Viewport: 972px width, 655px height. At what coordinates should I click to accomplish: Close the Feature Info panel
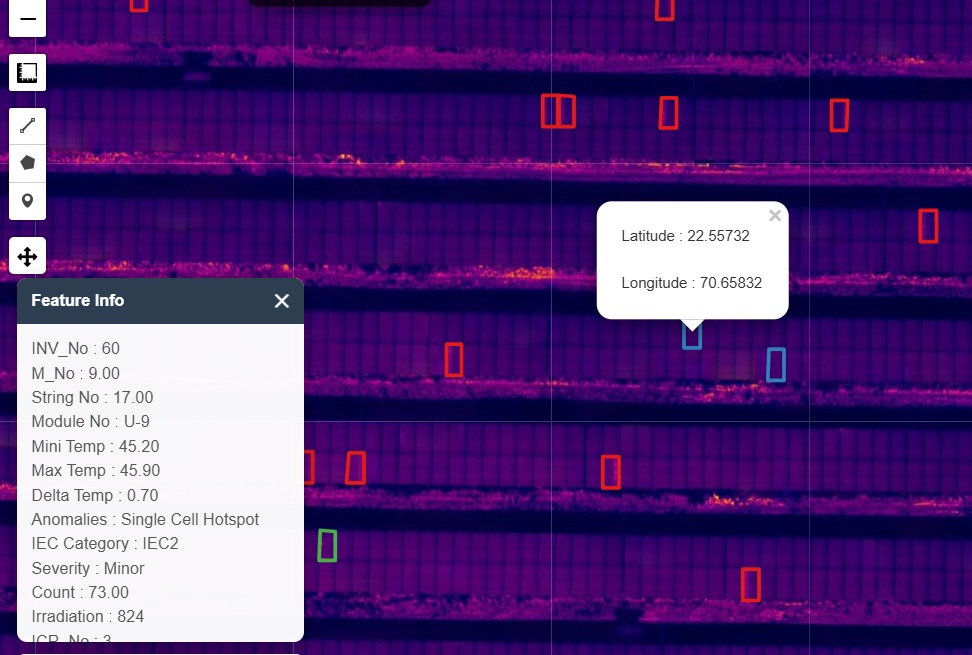click(x=281, y=300)
